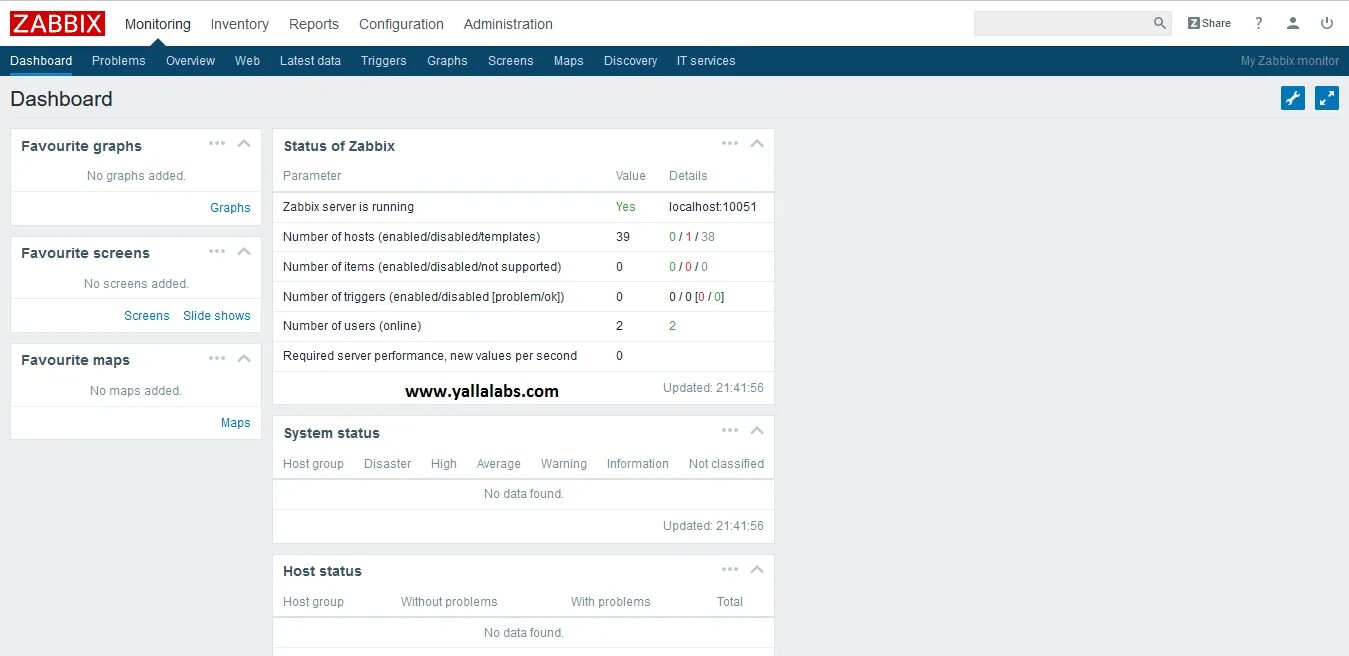The height and width of the screenshot is (656, 1349).
Task: Open Favourite graphs widget ellipsis menu
Action: click(x=217, y=143)
